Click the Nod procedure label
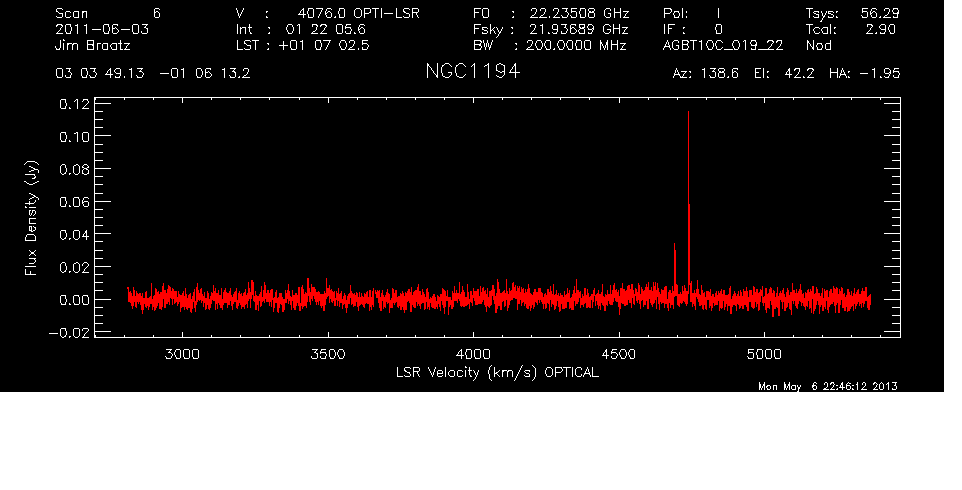The width and height of the screenshot is (962, 490). click(x=818, y=45)
